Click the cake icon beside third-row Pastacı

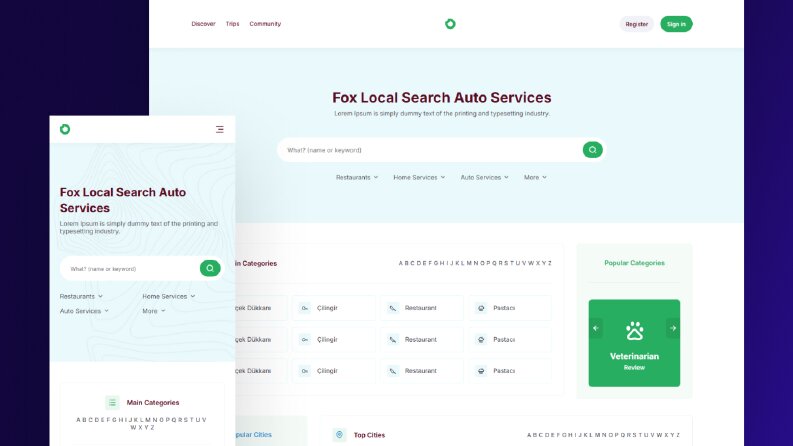(481, 371)
